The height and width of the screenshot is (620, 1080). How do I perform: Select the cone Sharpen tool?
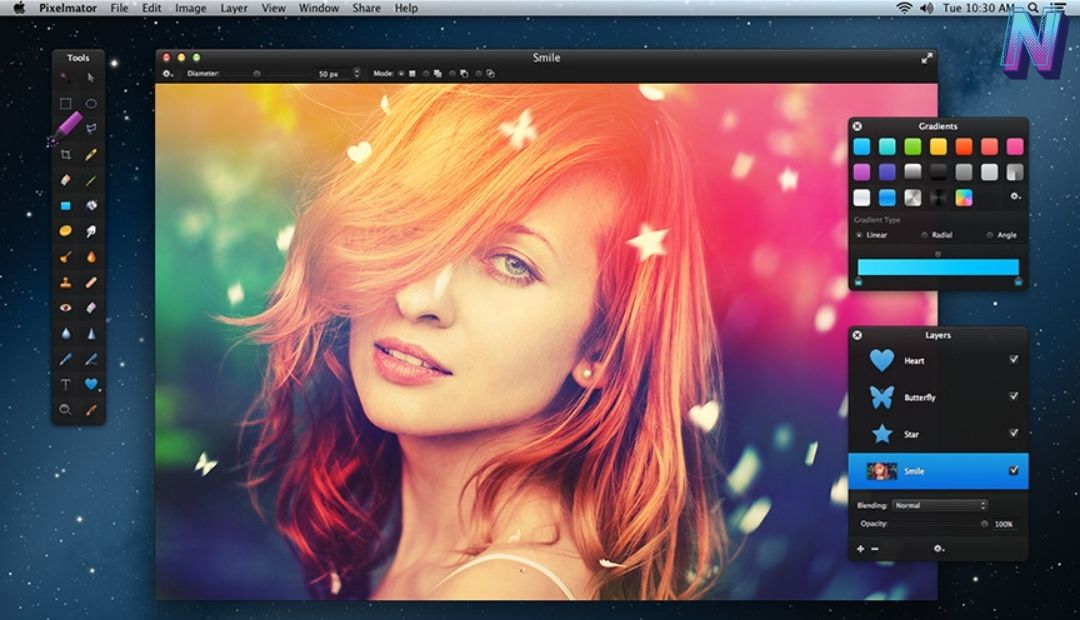tap(91, 333)
